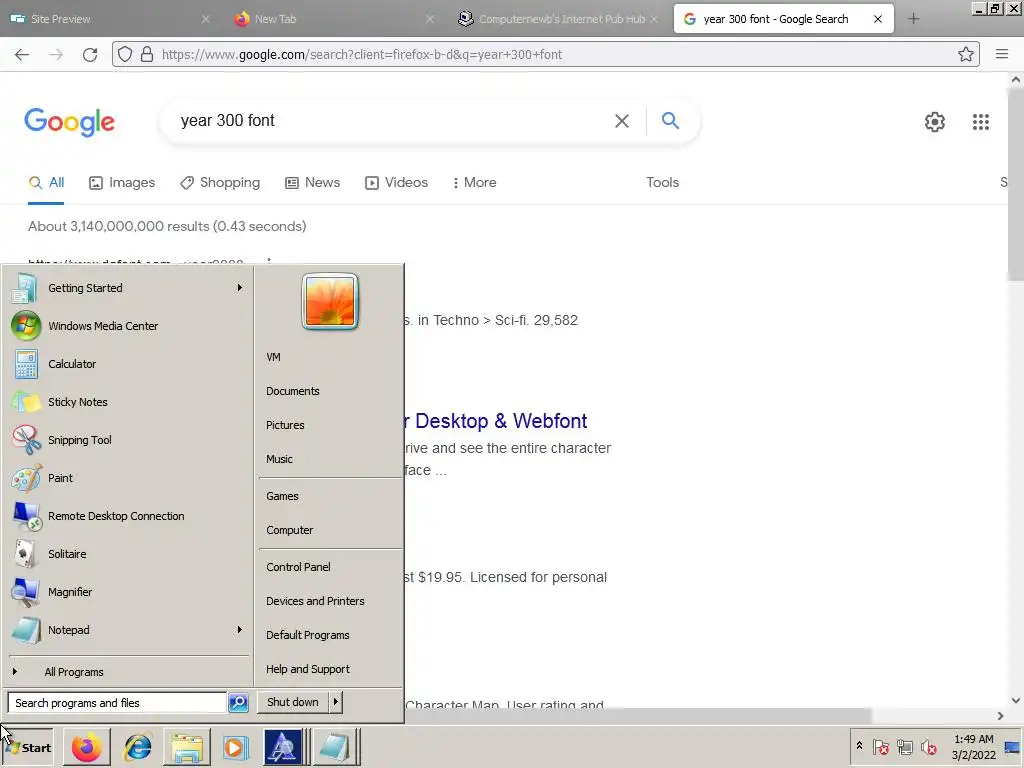The width and height of the screenshot is (1024, 768).
Task: Open Google settings gear
Action: coord(935,121)
